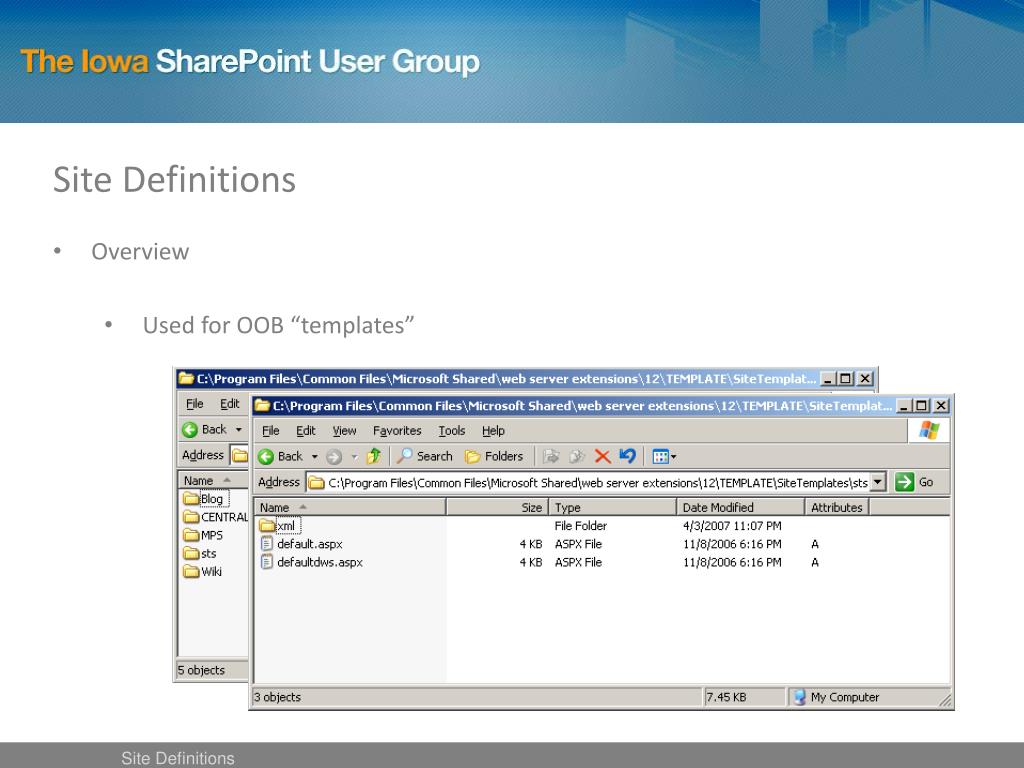This screenshot has width=1024, height=768.
Task: Sort by Size column header
Action: pyautogui.click(x=498, y=507)
